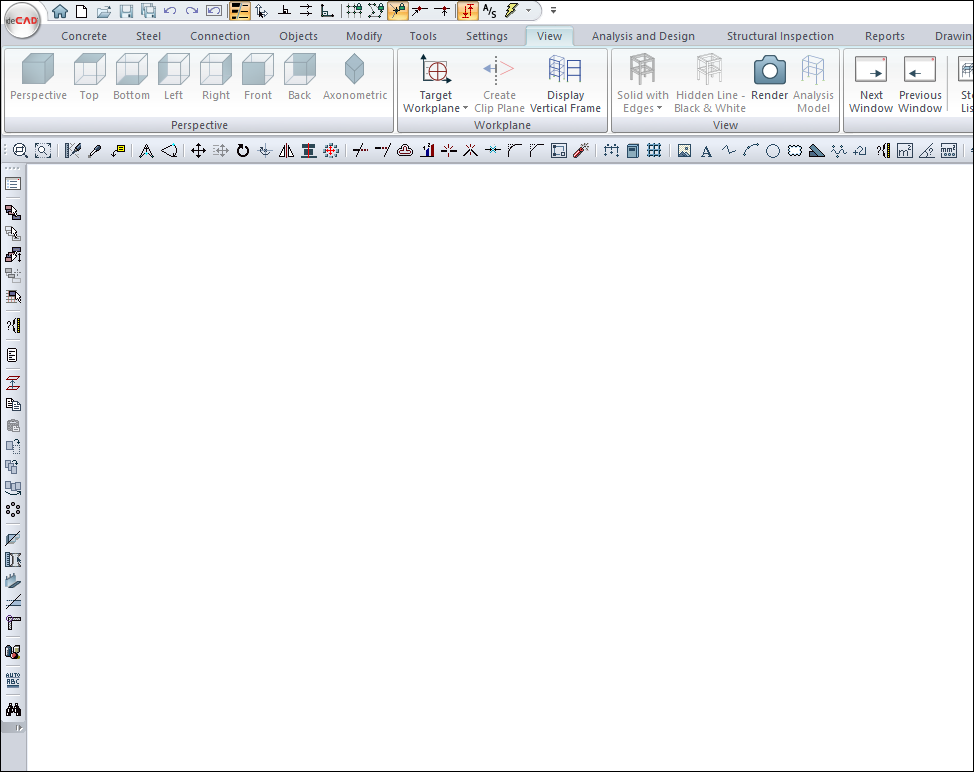
Task: Select the Display Vertical Frame tool
Action: click(x=565, y=83)
